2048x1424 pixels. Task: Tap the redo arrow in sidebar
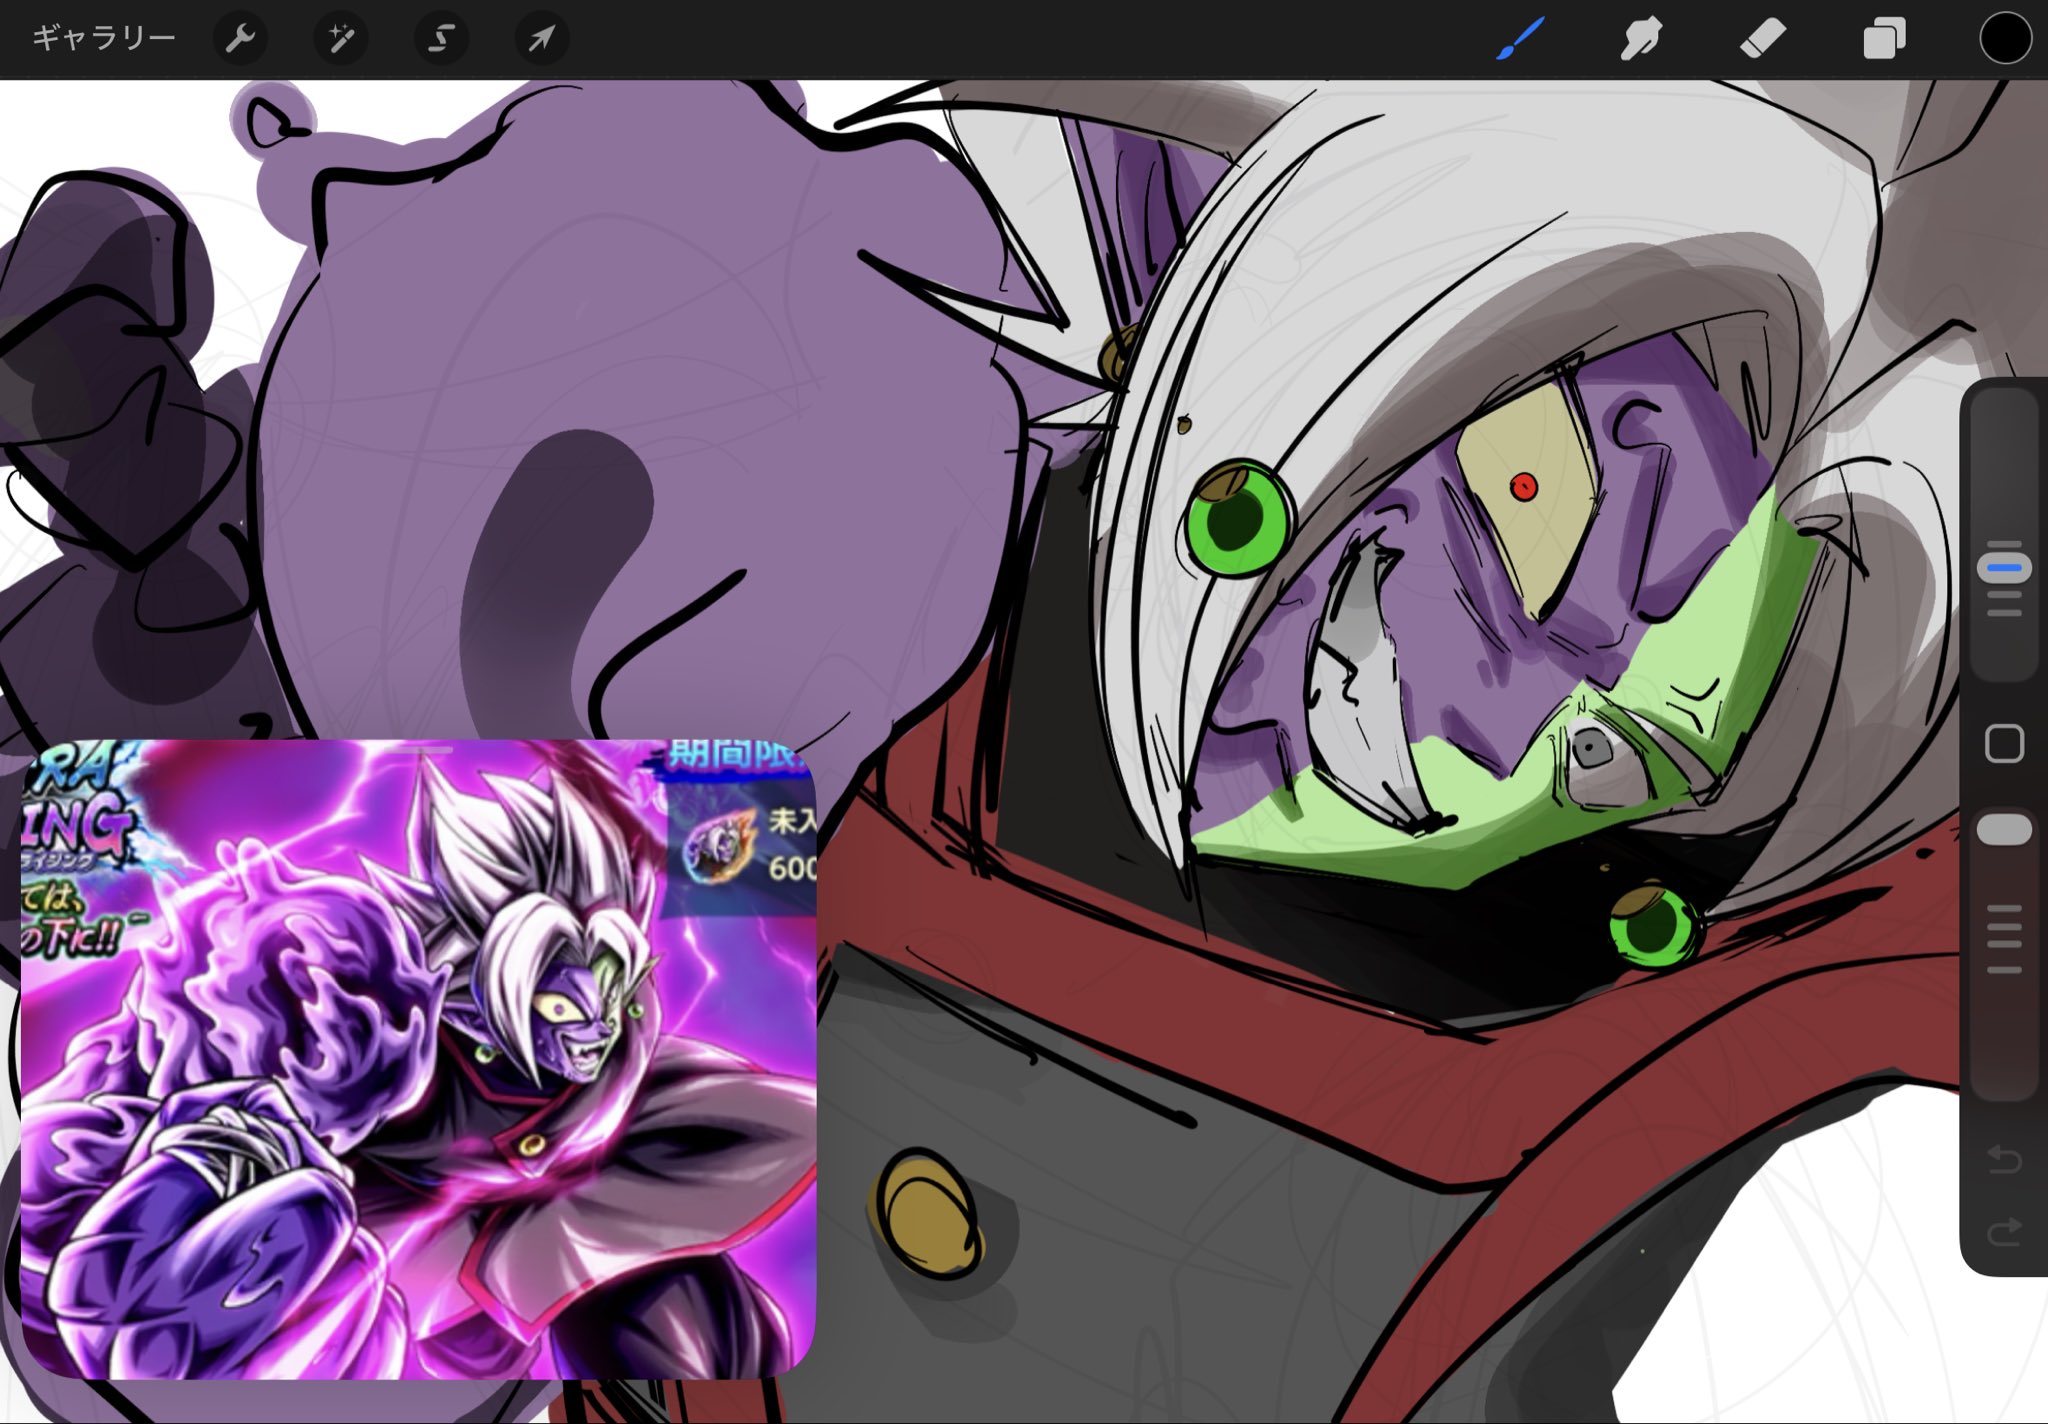pos(2004,1232)
